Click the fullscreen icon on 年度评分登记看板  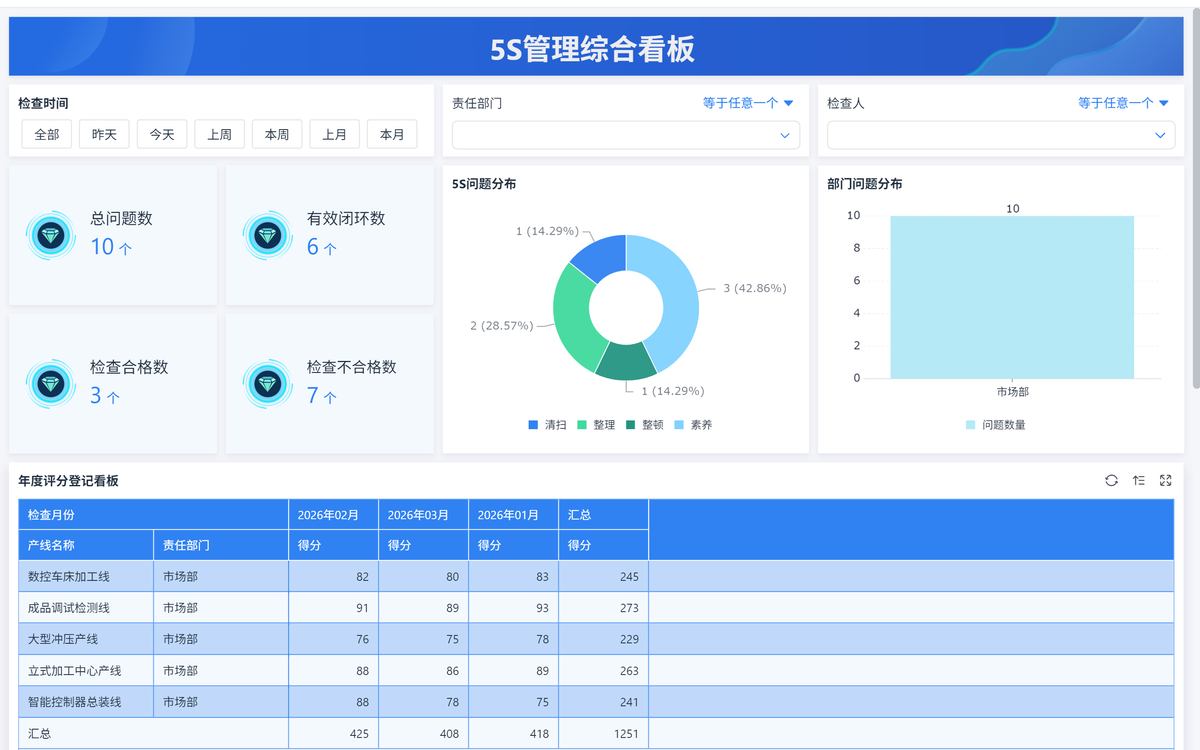click(1165, 481)
